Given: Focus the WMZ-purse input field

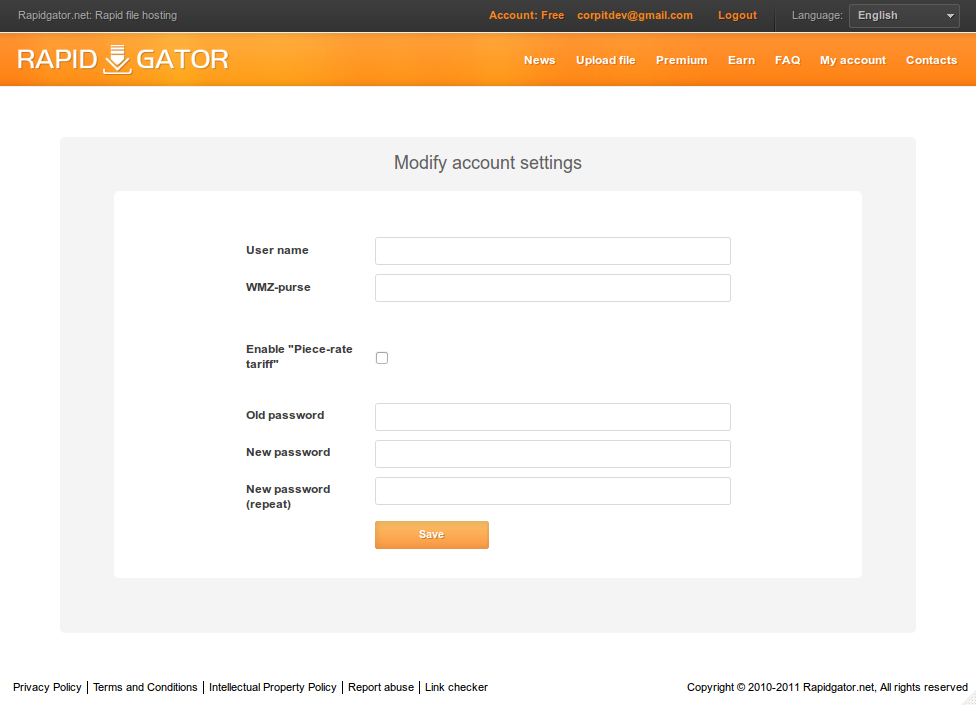Looking at the screenshot, I should (x=552, y=288).
